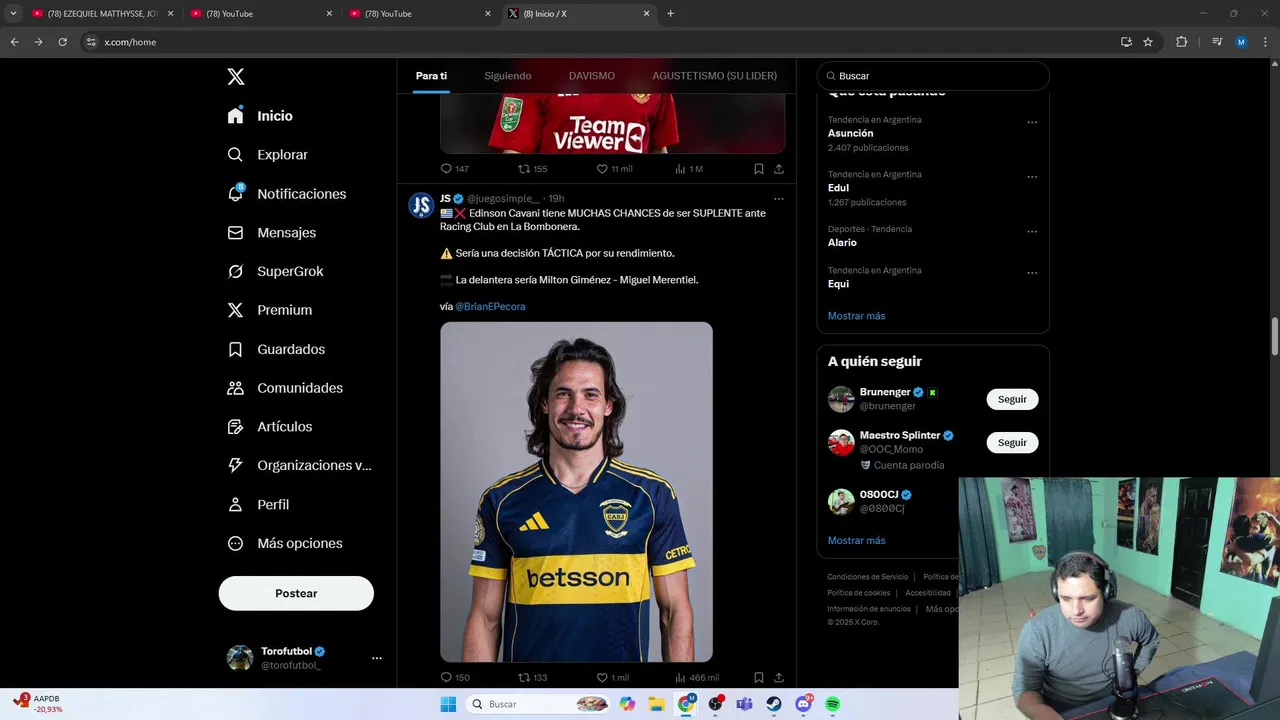Open options for Edul trend
The image size is (1280, 720).
click(1032, 177)
